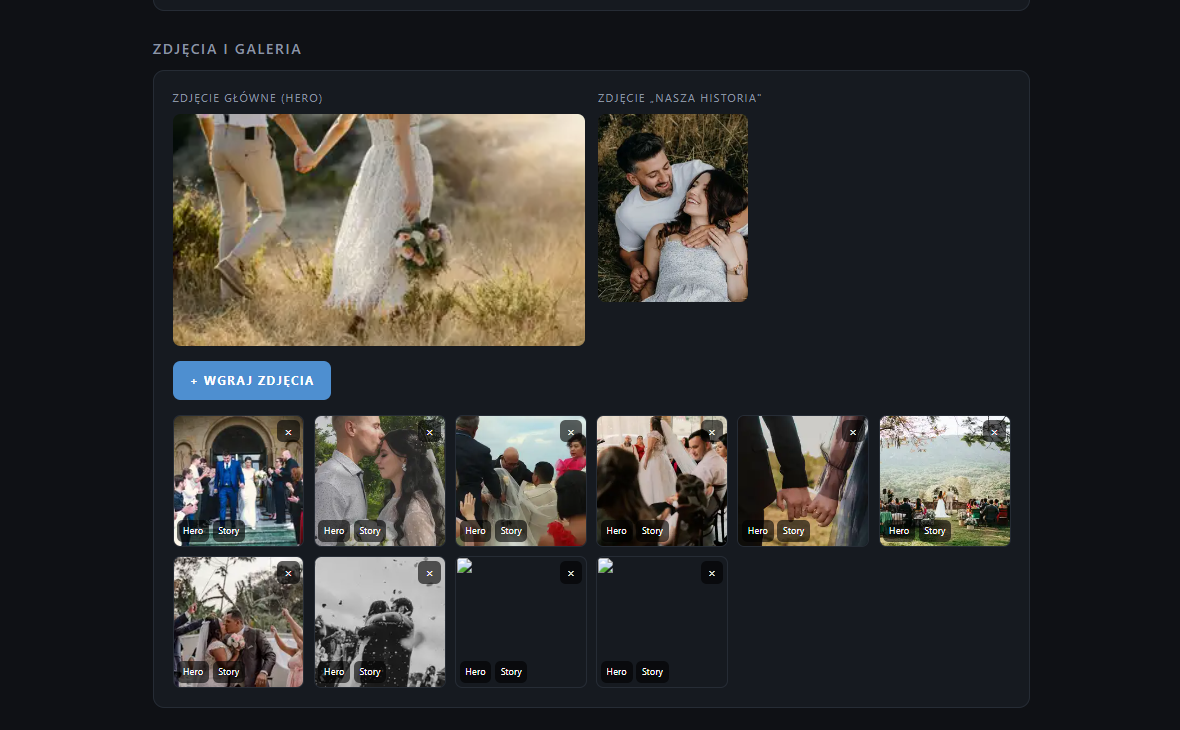This screenshot has height=730, width=1180.
Task: Open the Nasza Historia couple photo preview
Action: pos(673,208)
